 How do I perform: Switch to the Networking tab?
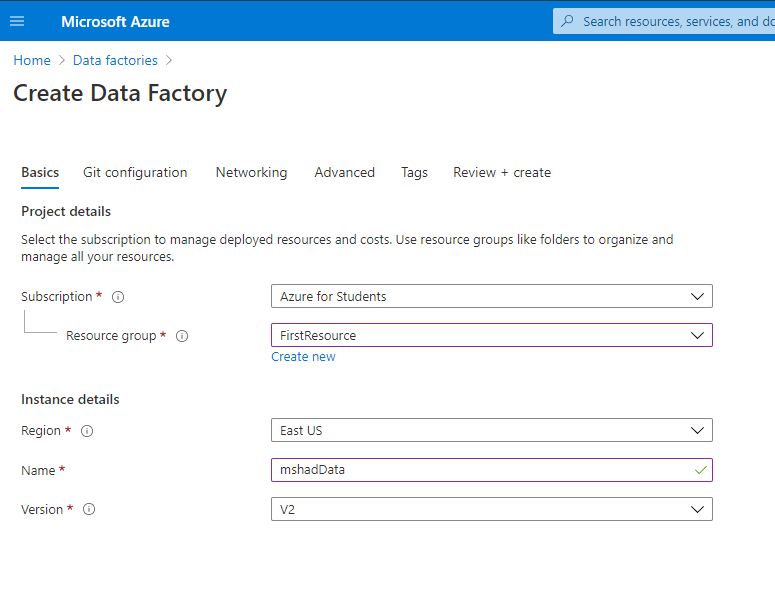tap(251, 172)
